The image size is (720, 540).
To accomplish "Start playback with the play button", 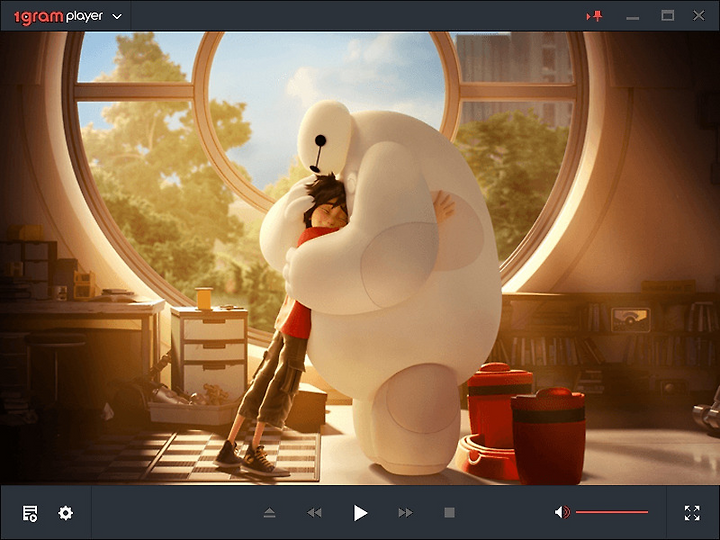I will pos(360,513).
